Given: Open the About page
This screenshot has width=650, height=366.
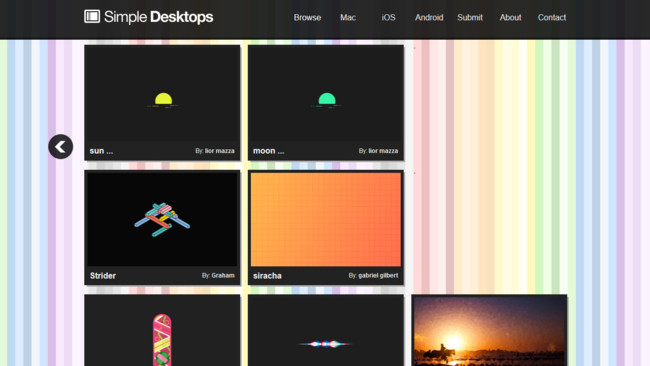Looking at the screenshot, I should [510, 17].
